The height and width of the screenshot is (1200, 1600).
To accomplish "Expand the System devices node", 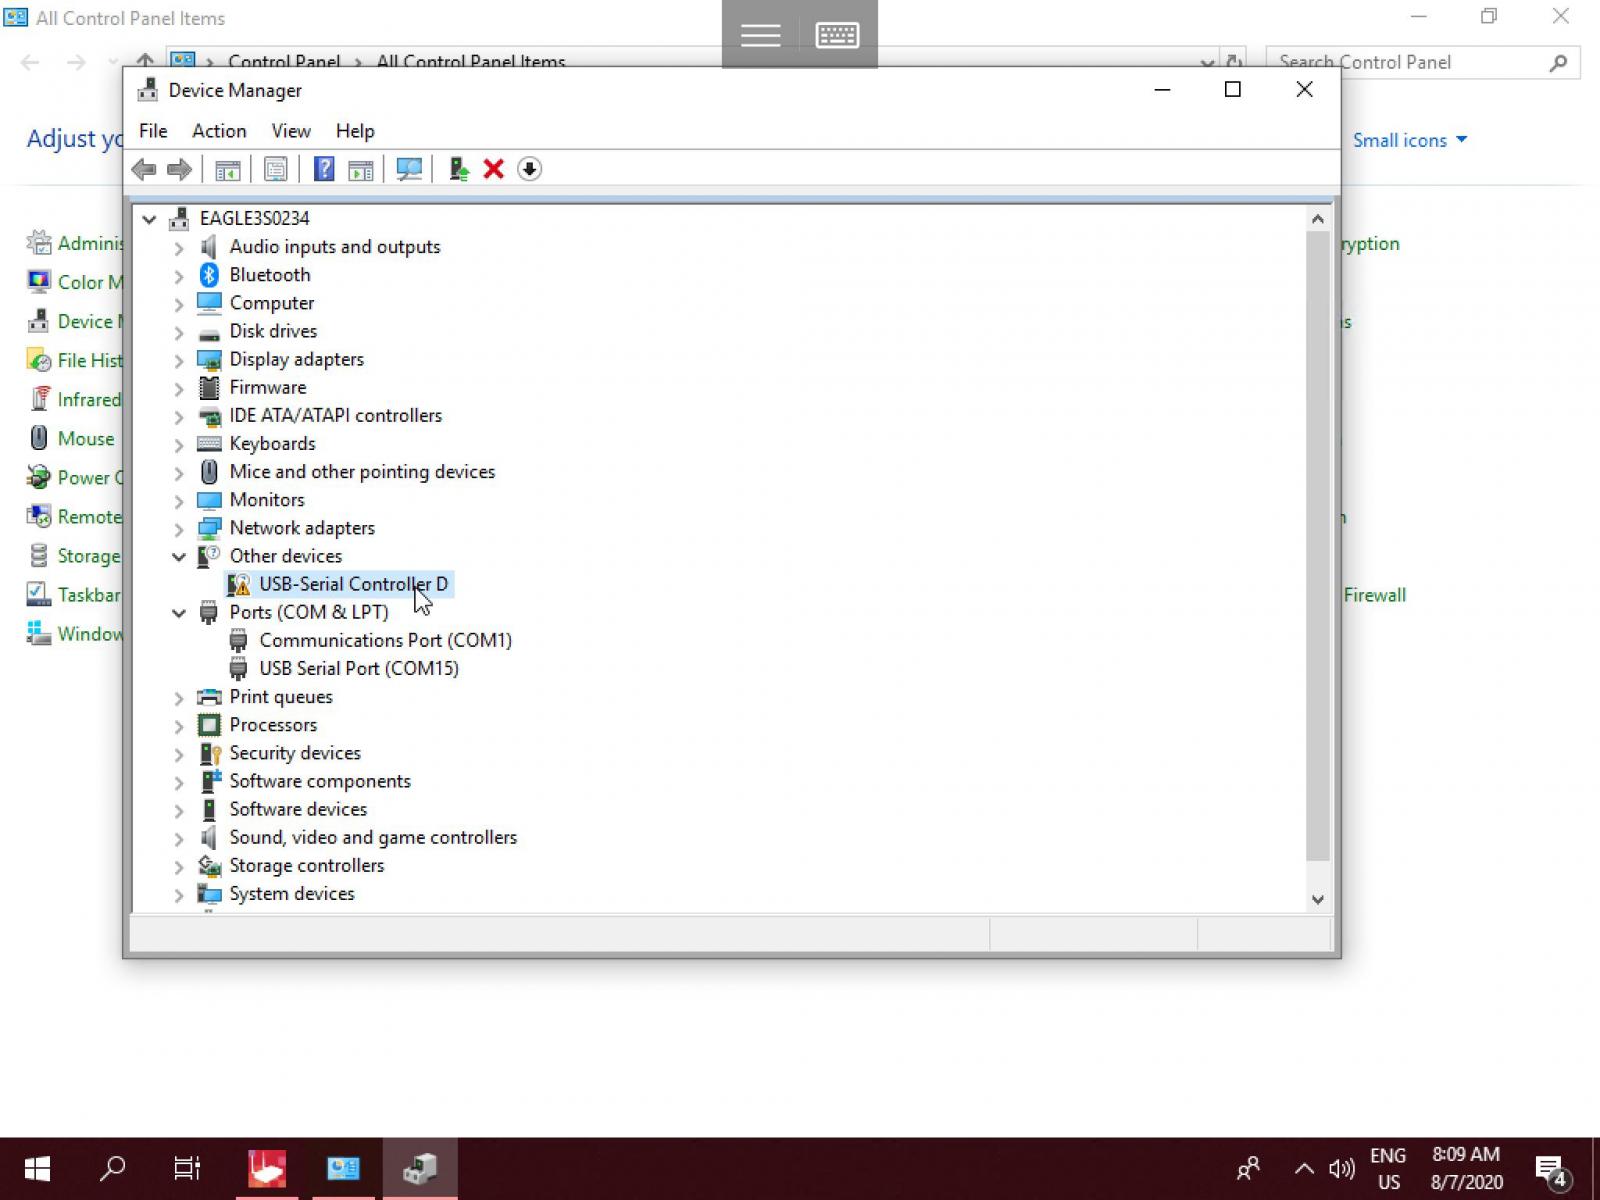I will point(179,895).
